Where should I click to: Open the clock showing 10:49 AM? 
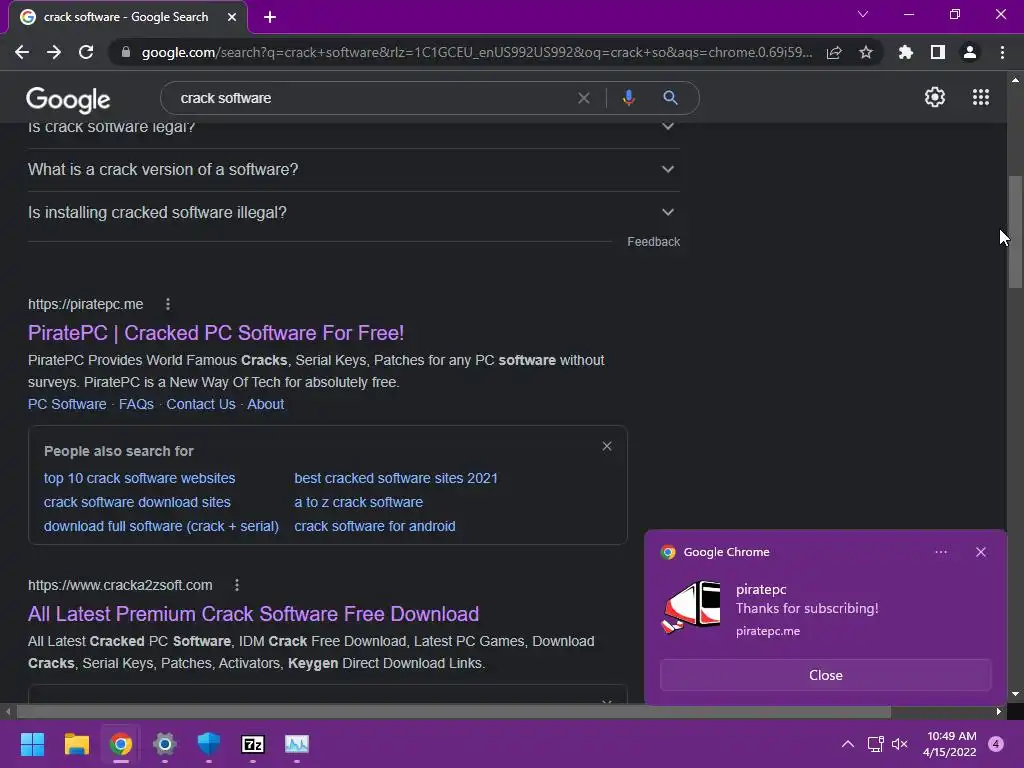[950, 744]
